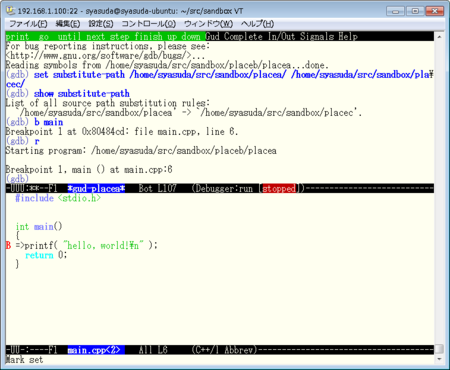Viewport: 450px width, 370px height.
Task: Click the red 'stopped' status indicator
Action: (279, 189)
